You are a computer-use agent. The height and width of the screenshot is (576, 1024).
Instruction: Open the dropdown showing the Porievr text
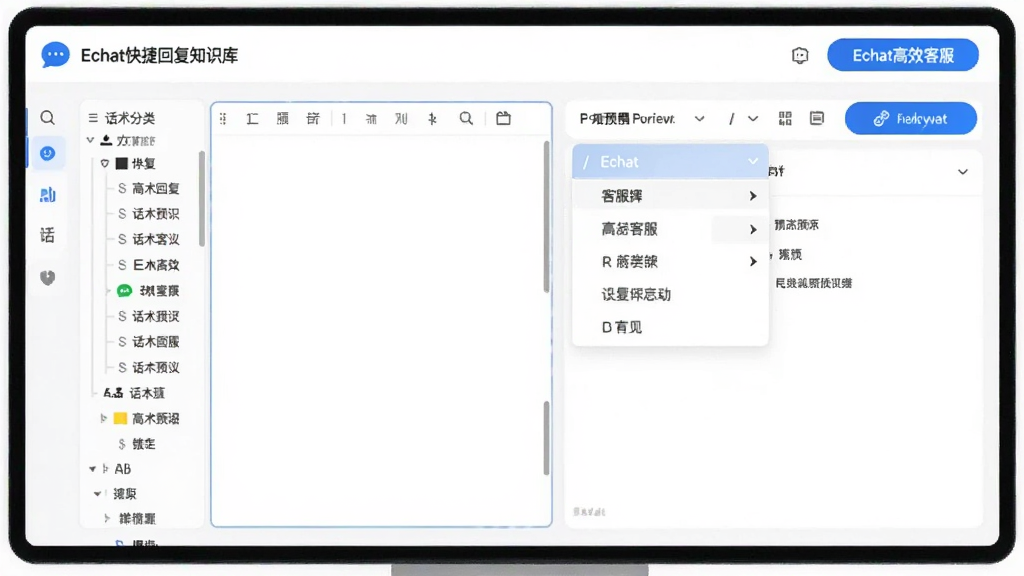[x=643, y=119]
